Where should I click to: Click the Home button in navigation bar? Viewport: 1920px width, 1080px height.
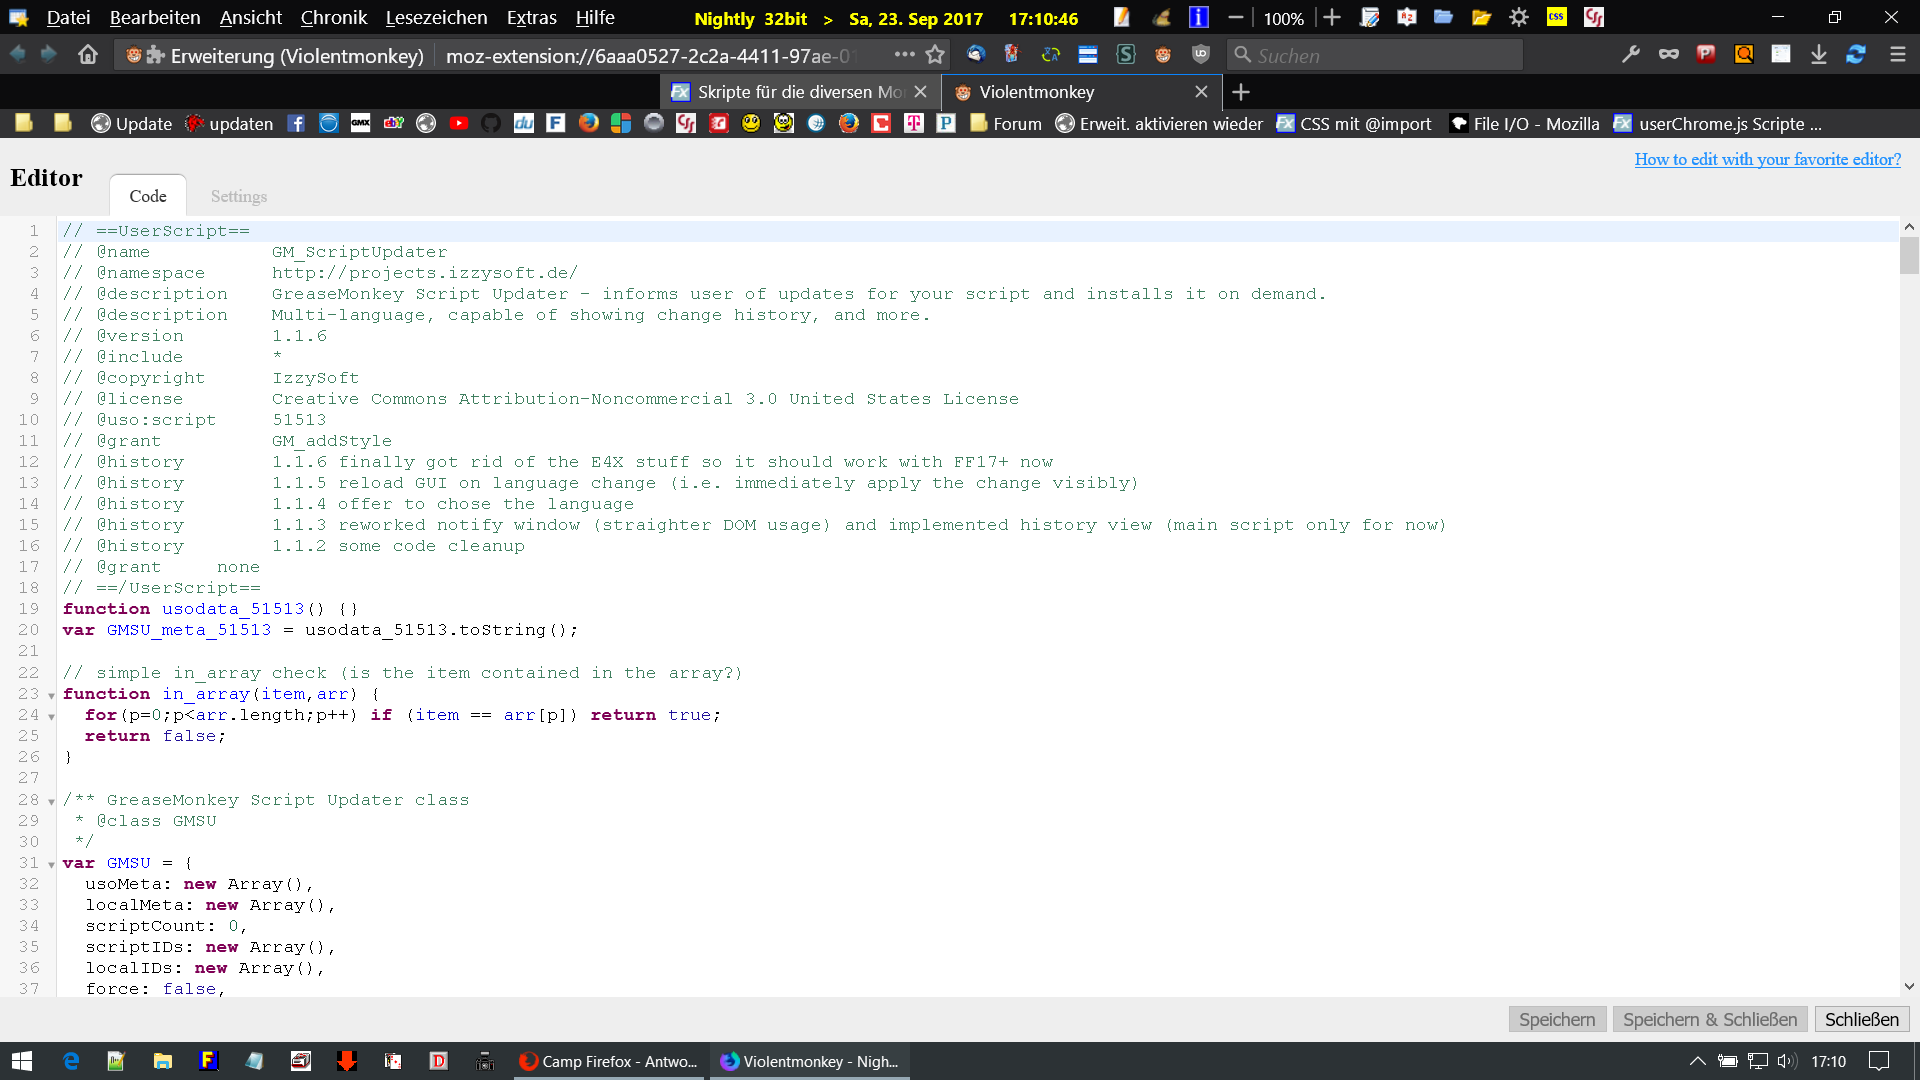click(88, 55)
